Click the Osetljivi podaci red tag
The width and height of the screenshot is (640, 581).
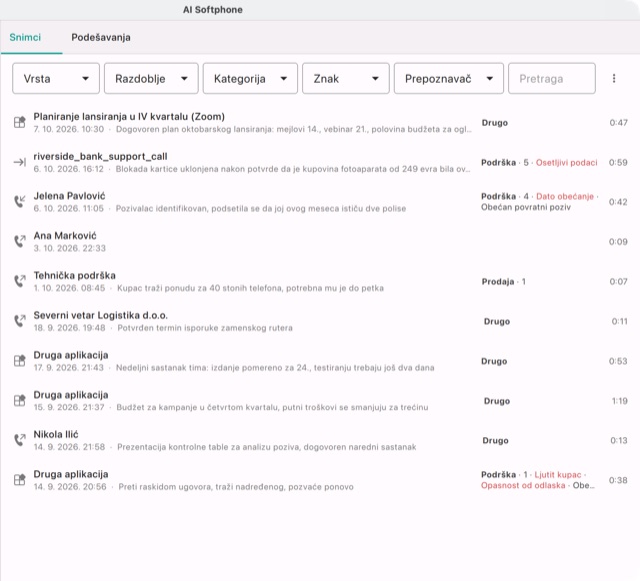click(567, 163)
